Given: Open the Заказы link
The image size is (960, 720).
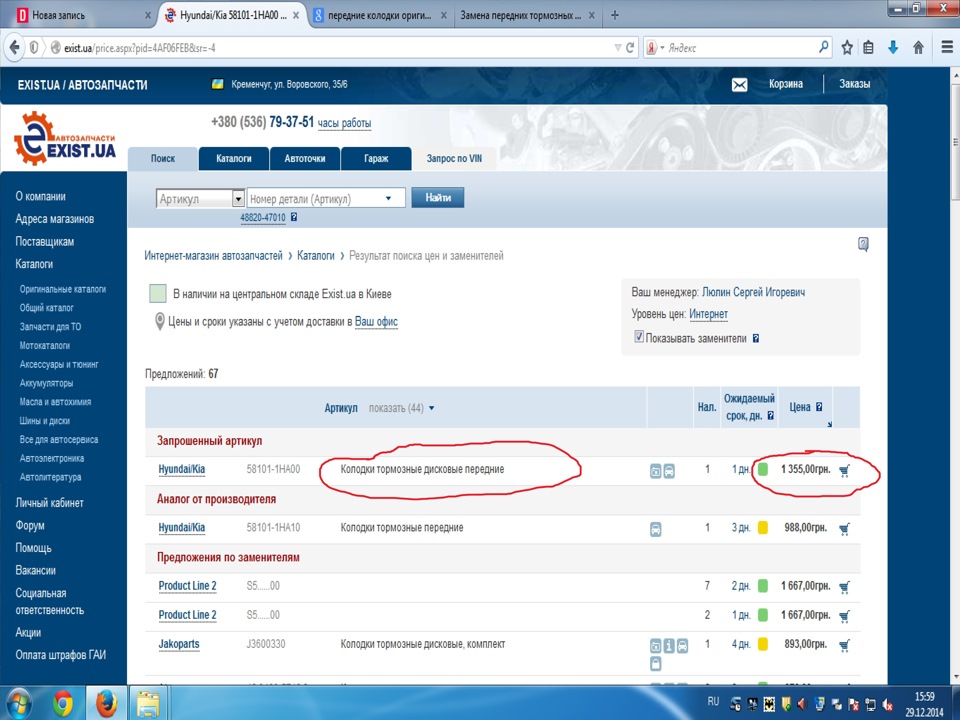Looking at the screenshot, I should (854, 84).
